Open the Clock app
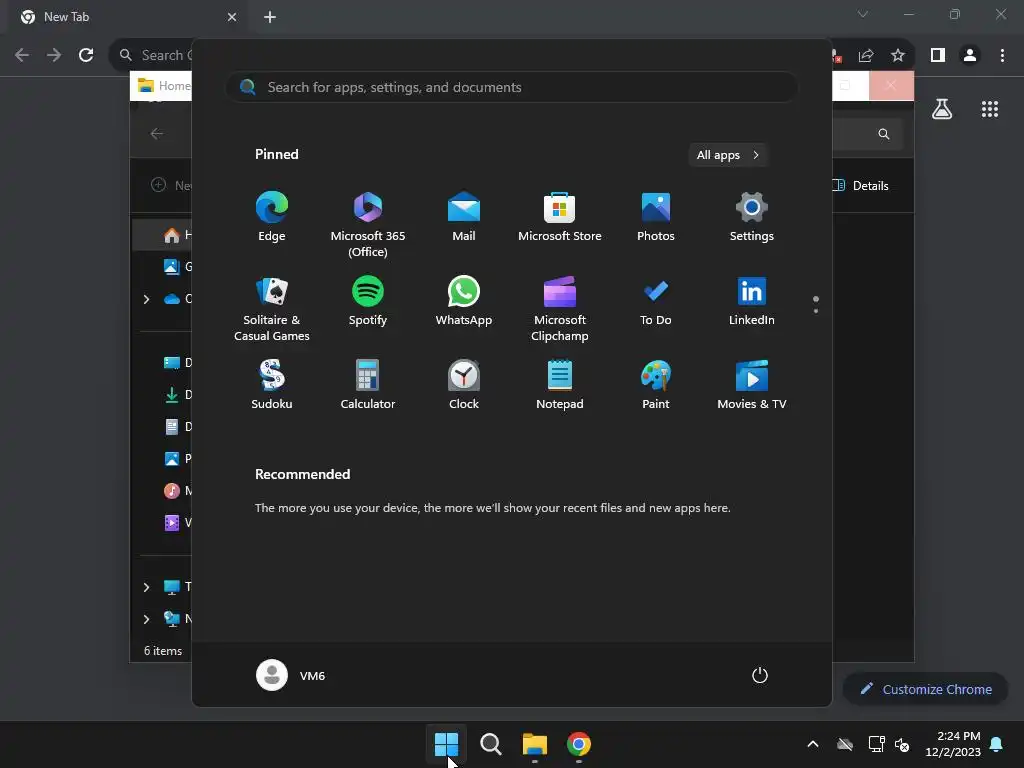The height and width of the screenshot is (768, 1024). [464, 385]
